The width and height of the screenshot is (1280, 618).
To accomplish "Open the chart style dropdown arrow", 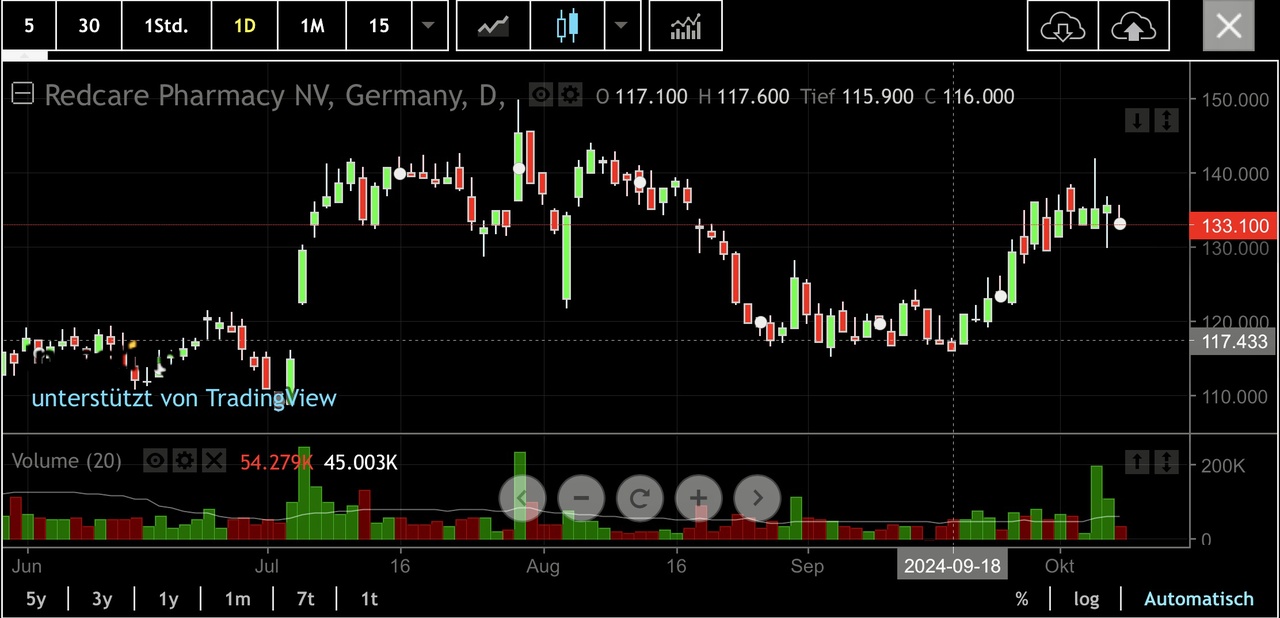I will 622,26.
